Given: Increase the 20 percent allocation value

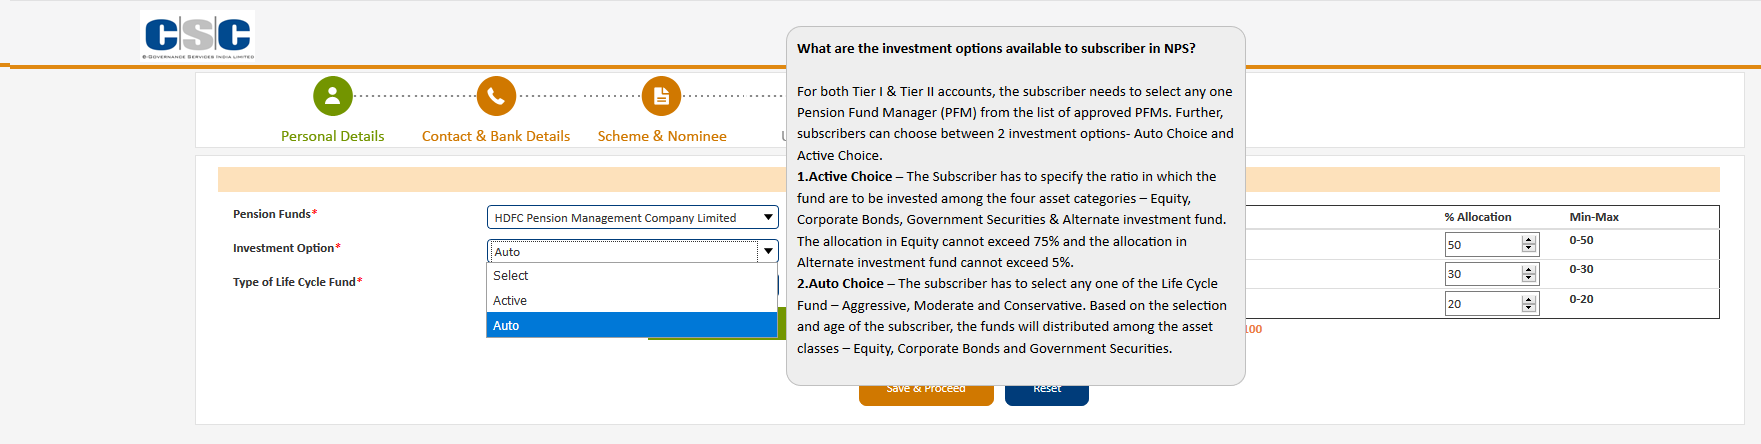Looking at the screenshot, I should (x=1528, y=299).
